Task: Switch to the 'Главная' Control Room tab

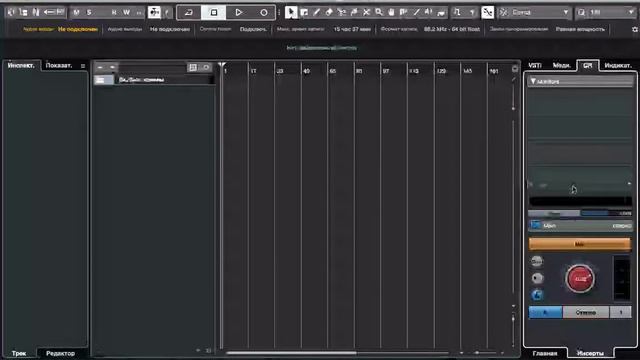Action: [x=545, y=353]
